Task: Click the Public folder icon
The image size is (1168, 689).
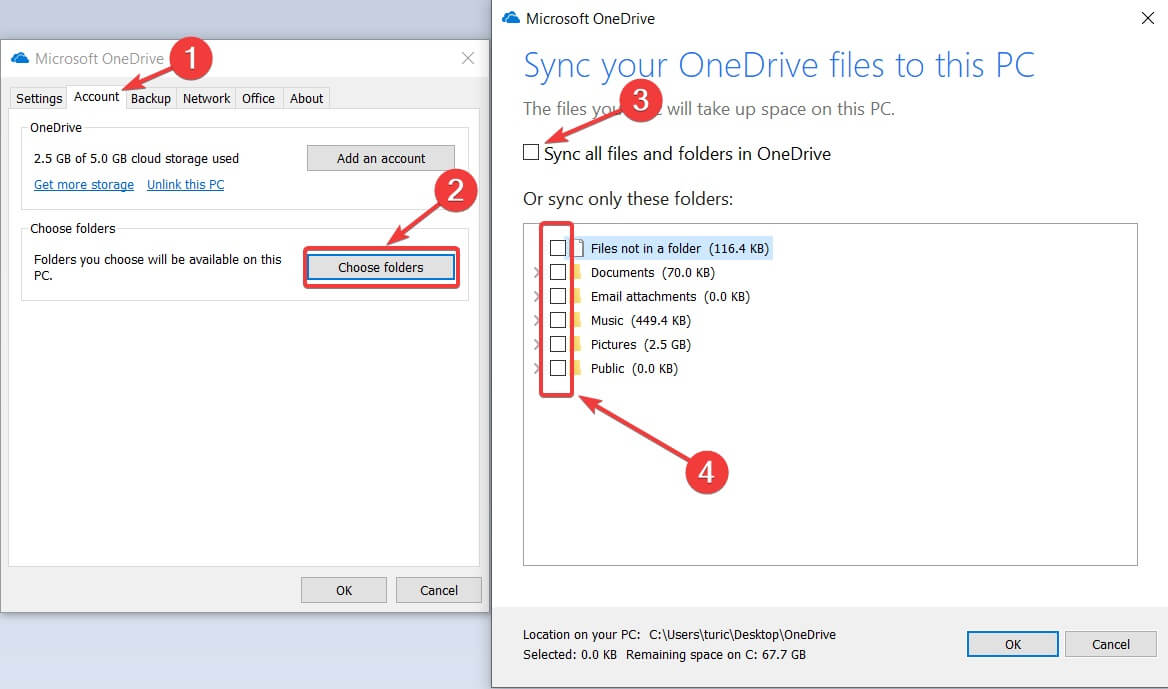Action: tap(577, 368)
